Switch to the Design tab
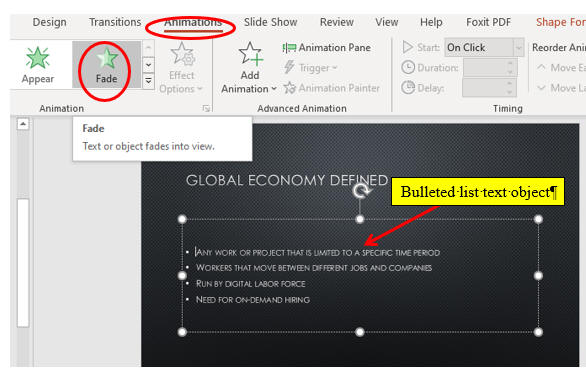This screenshot has width=586, height=371. [x=49, y=22]
